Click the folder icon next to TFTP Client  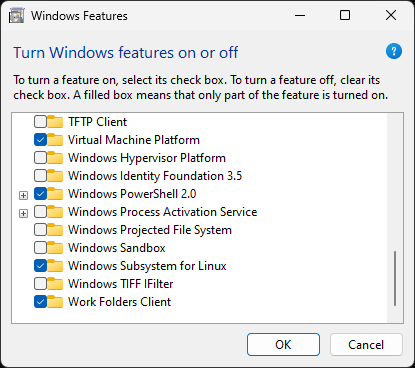55,122
